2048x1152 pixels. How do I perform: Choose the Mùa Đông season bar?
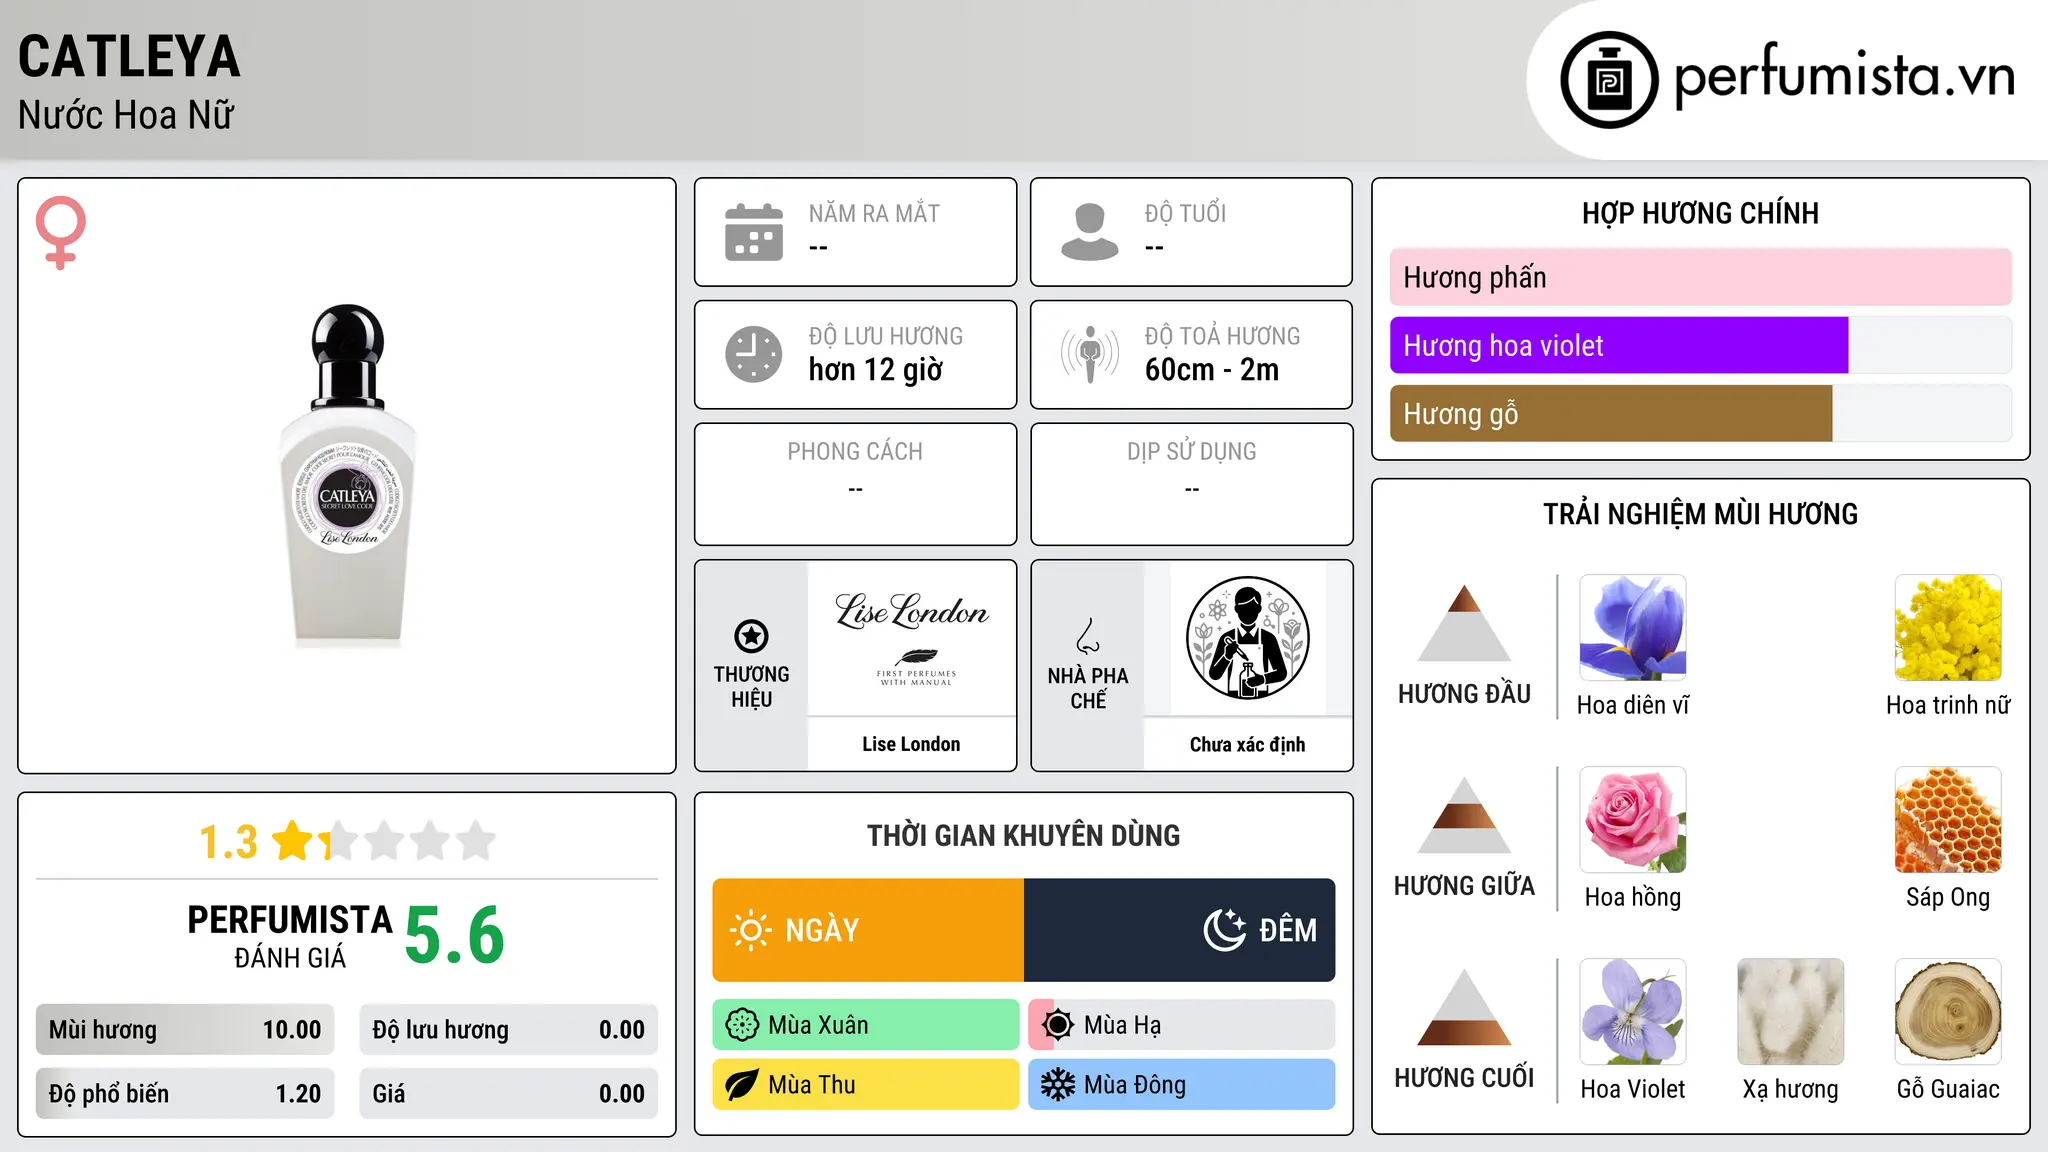1182,1085
